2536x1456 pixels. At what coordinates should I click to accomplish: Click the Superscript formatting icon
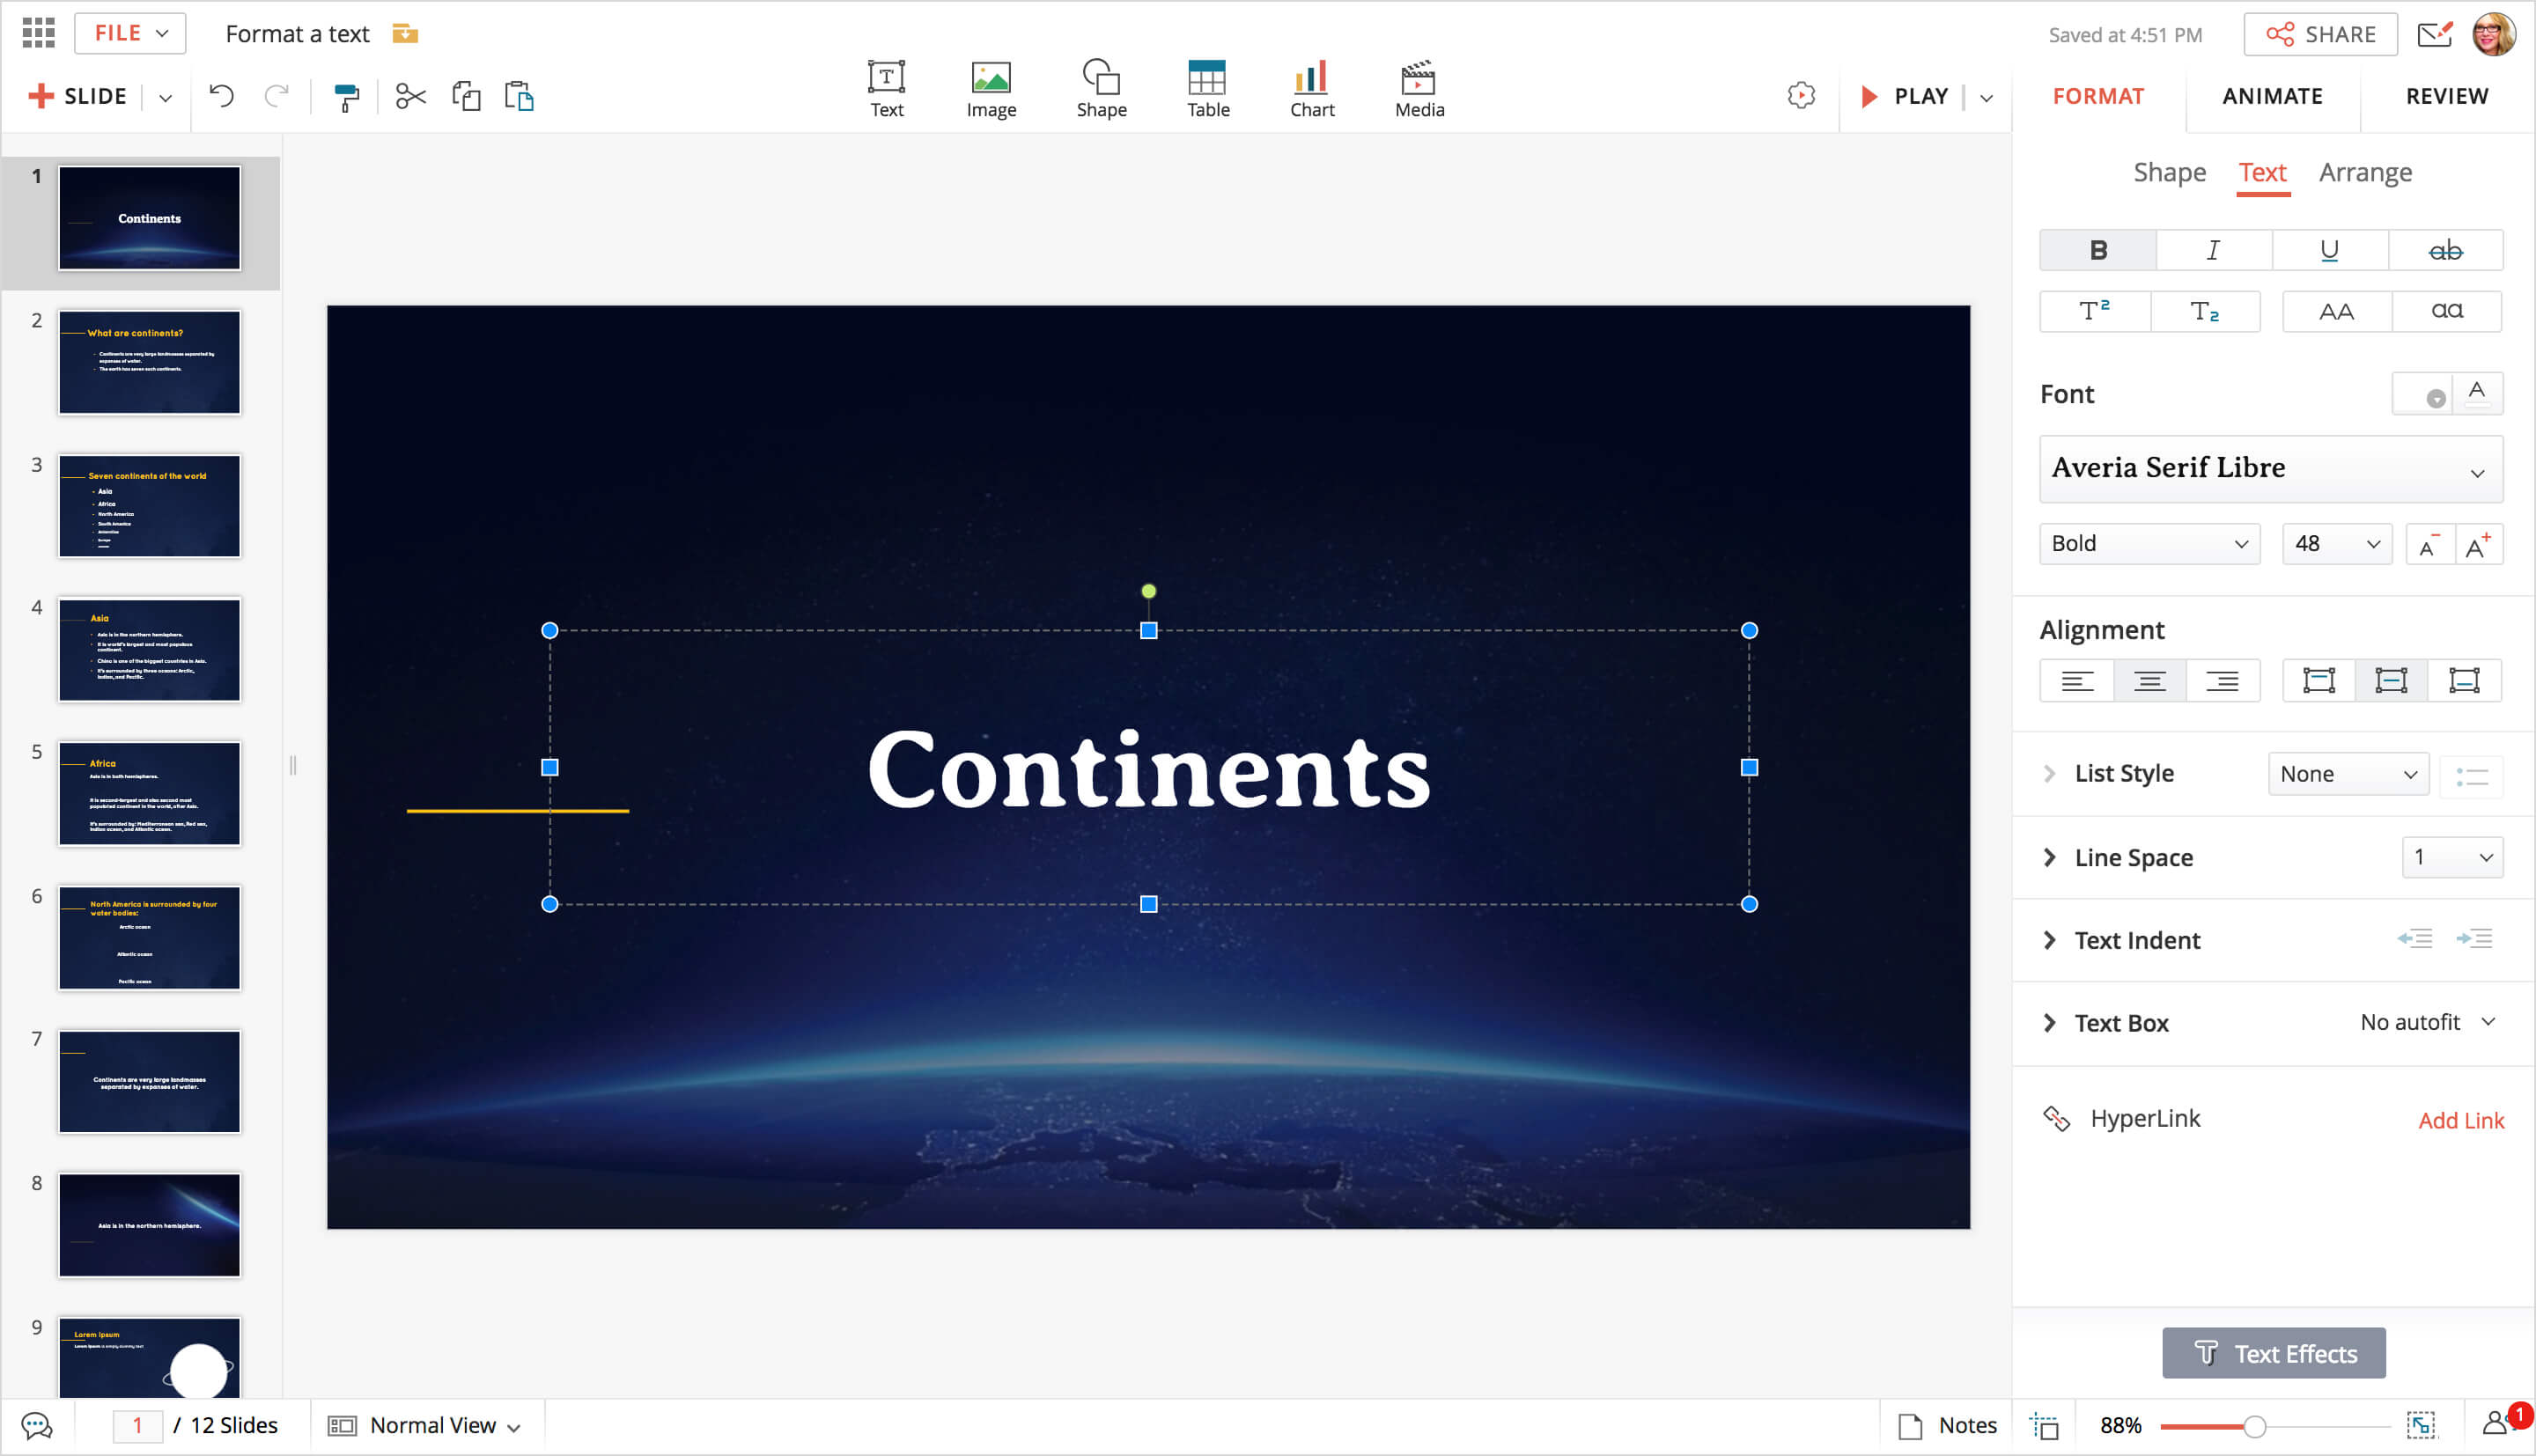pyautogui.click(x=2094, y=311)
